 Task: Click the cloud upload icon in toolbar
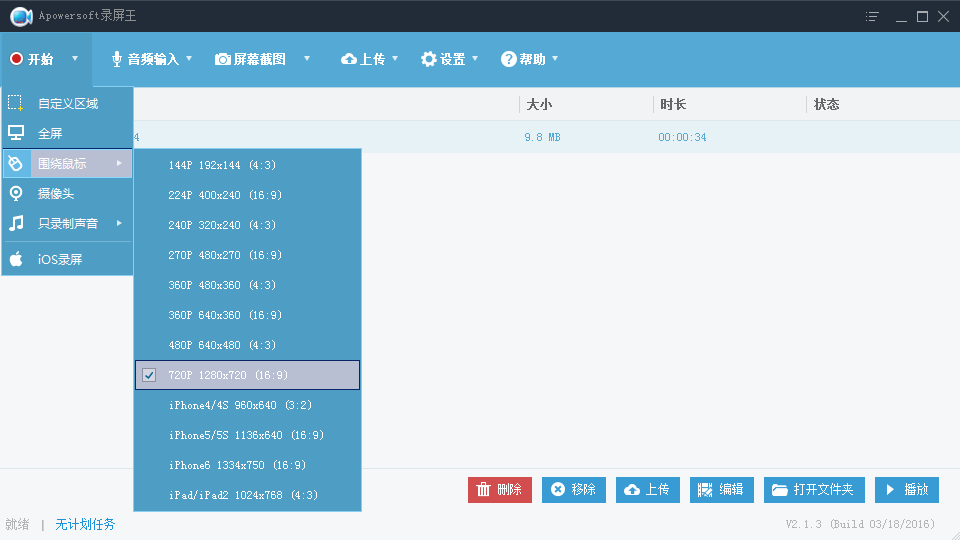(349, 59)
